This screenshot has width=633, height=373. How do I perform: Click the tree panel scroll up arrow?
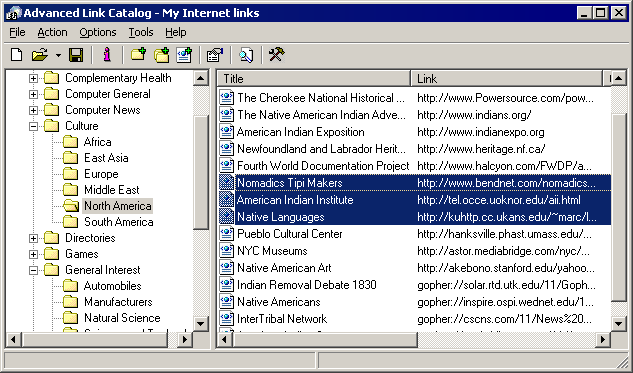pyautogui.click(x=201, y=78)
